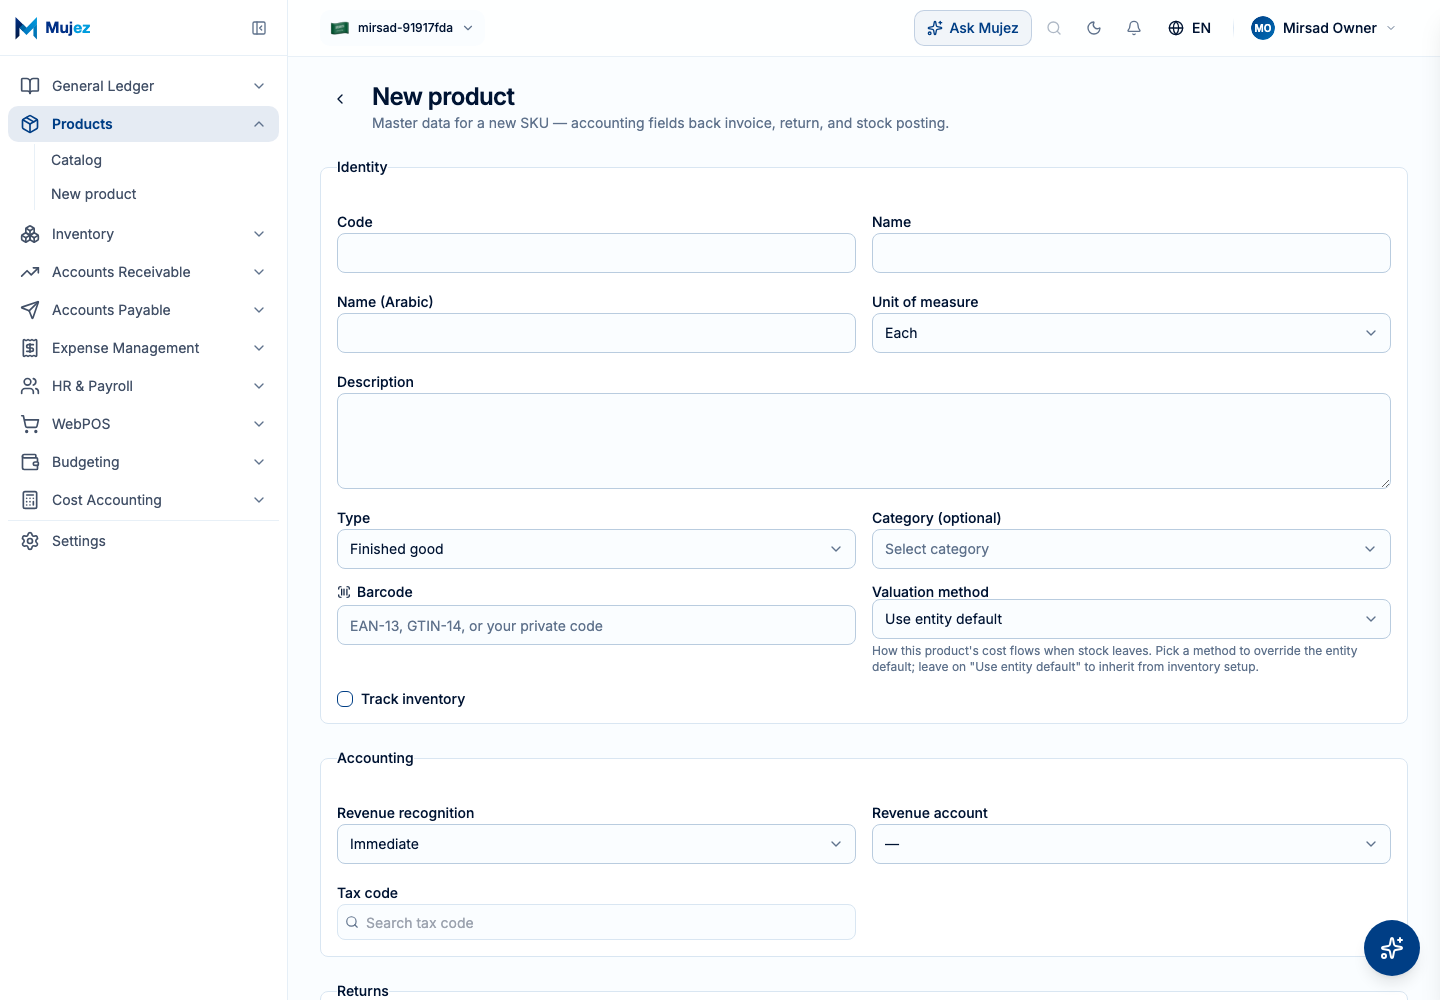Expand Accounts Payable chevron
This screenshot has width=1440, height=1000.
[259, 310]
